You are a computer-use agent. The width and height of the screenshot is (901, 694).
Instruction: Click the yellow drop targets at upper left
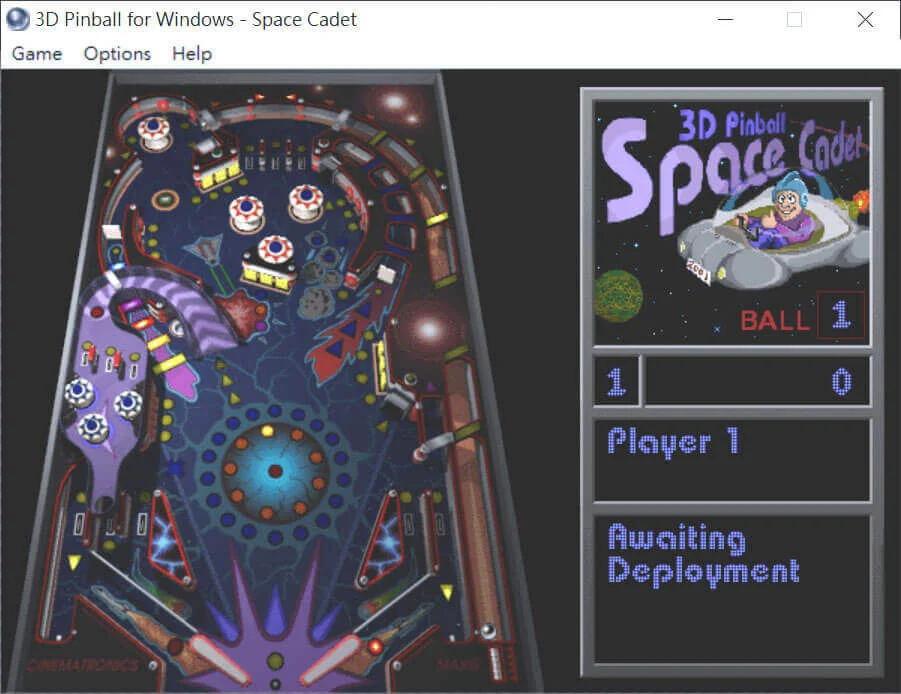pos(218,174)
